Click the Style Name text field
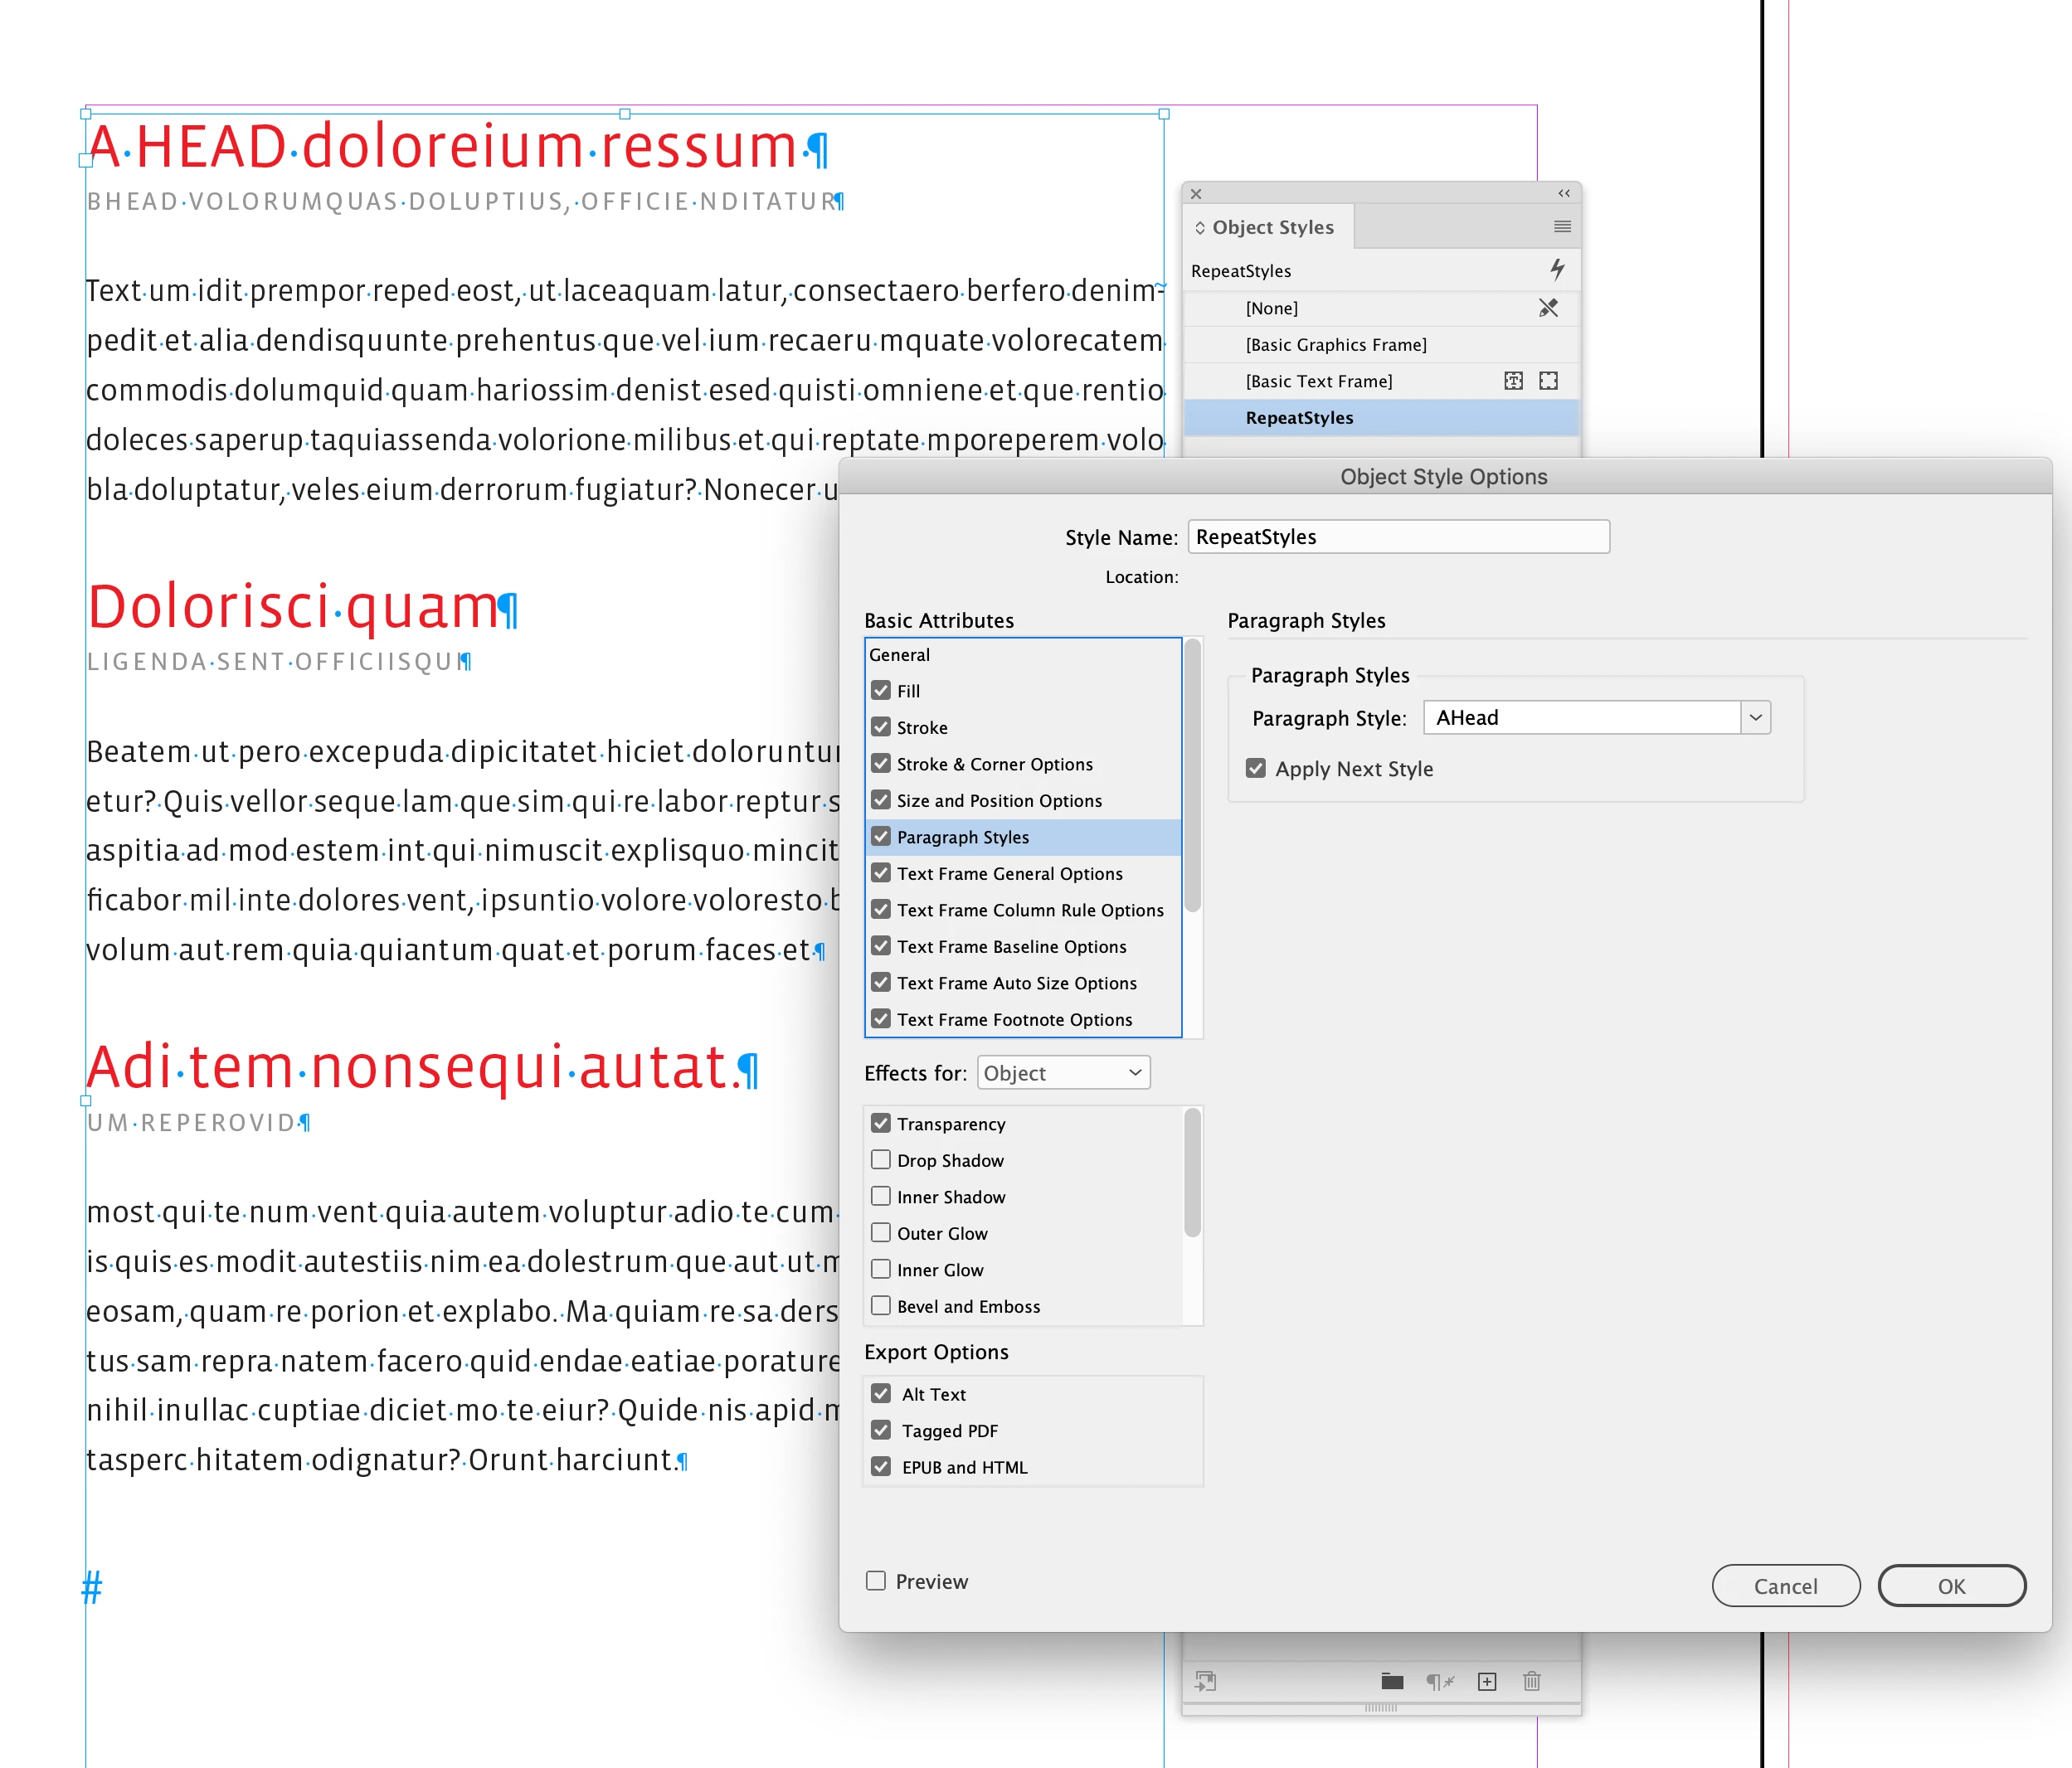This screenshot has height=1768, width=2072. (1398, 537)
